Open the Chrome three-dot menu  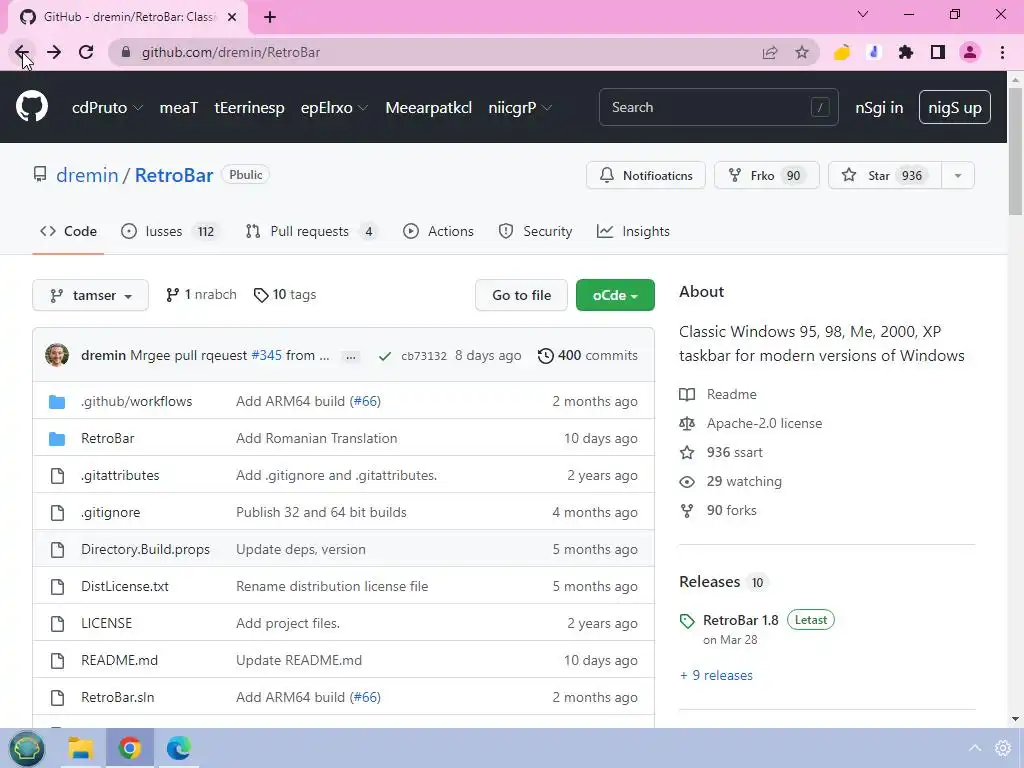pos(1002,52)
